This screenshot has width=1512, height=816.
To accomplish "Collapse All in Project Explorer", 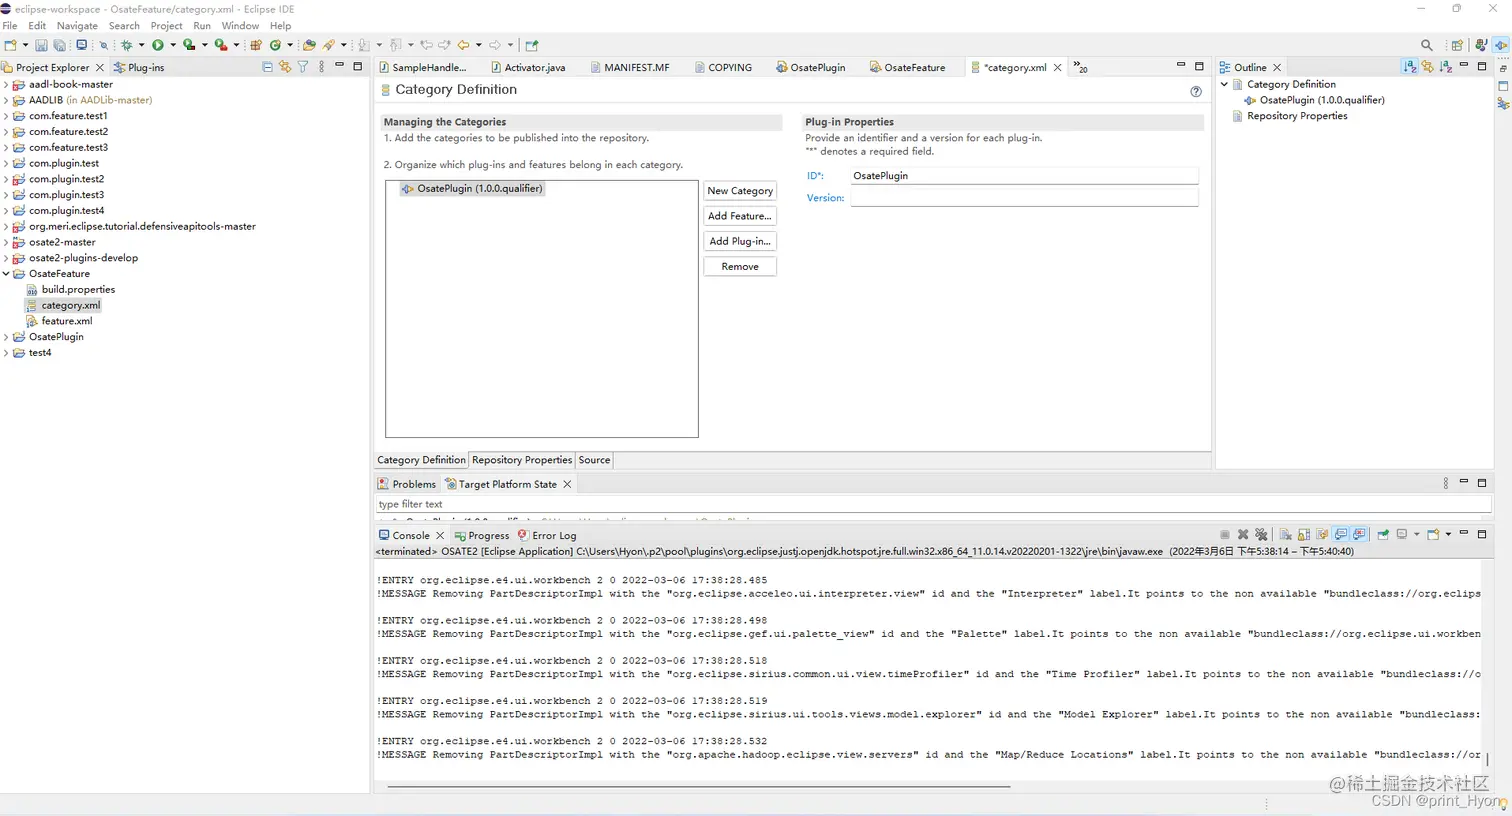I will 267,67.
